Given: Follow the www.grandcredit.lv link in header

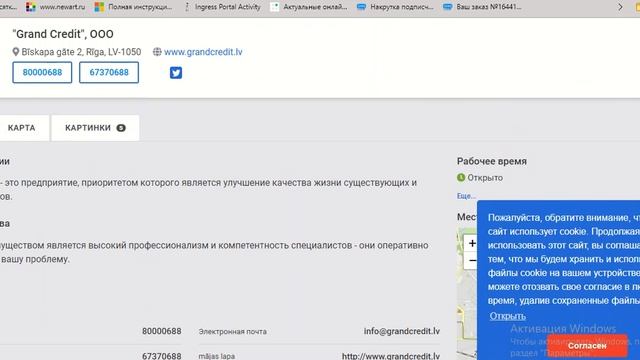Looking at the screenshot, I should [203, 52].
